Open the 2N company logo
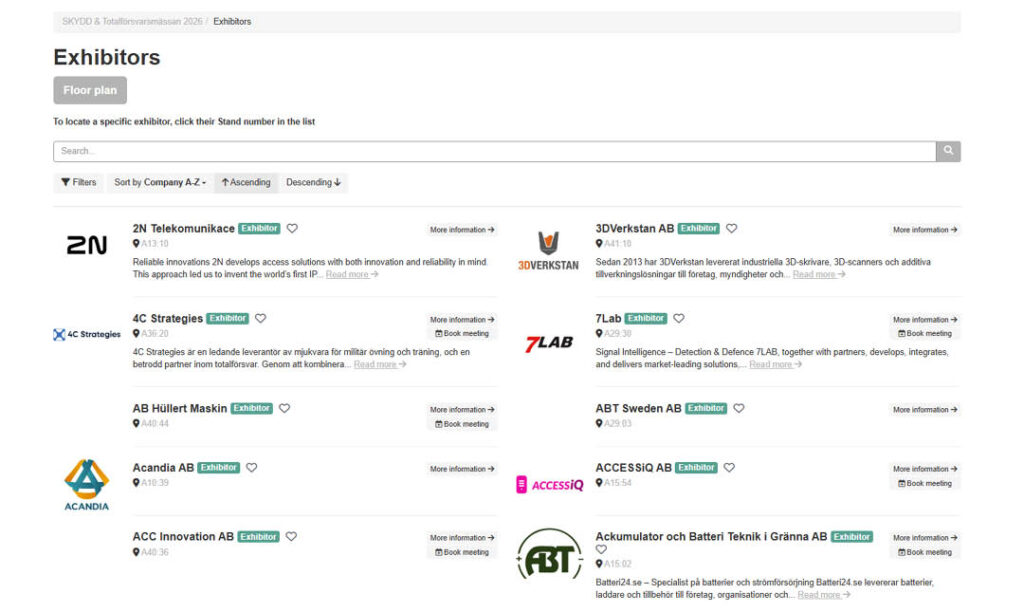1024x612 pixels. [x=87, y=246]
